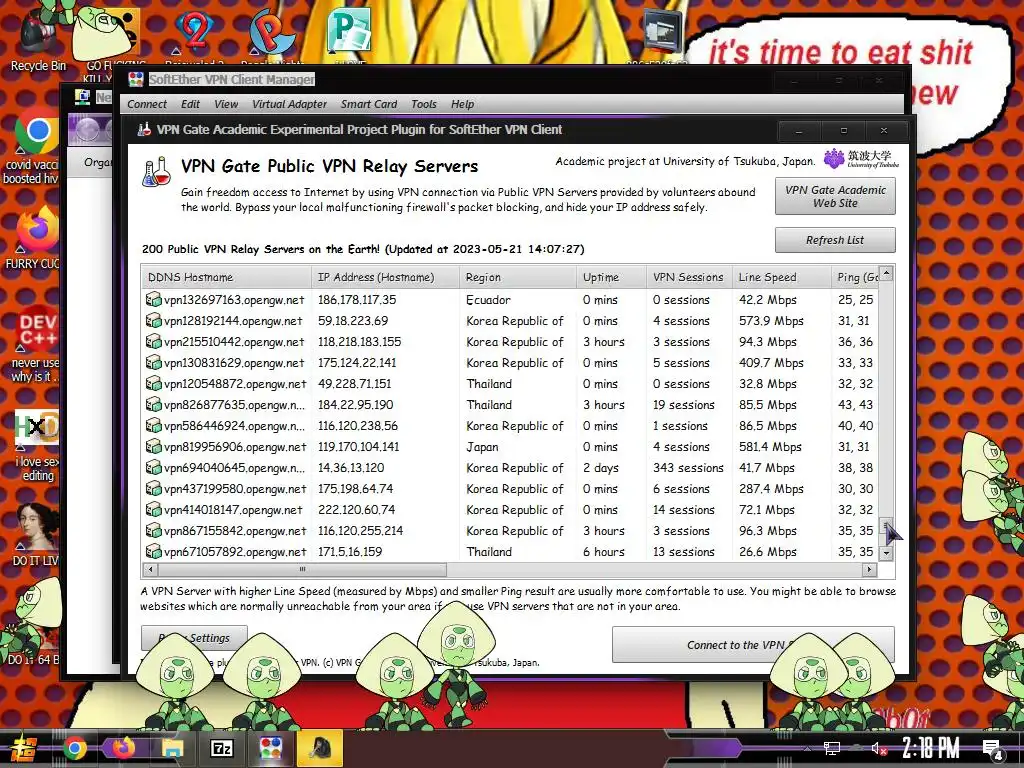Click server icon for vpn132697163.opengw.net
The height and width of the screenshot is (768, 1024).
pyautogui.click(x=153, y=300)
